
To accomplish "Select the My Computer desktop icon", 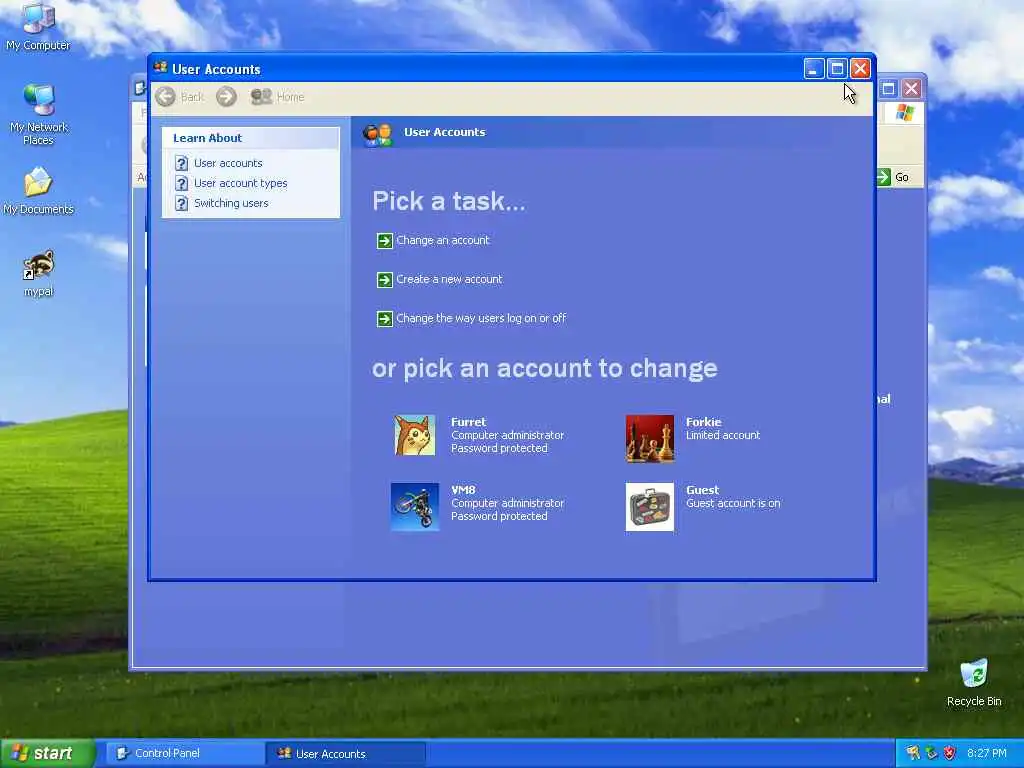I will point(39,26).
